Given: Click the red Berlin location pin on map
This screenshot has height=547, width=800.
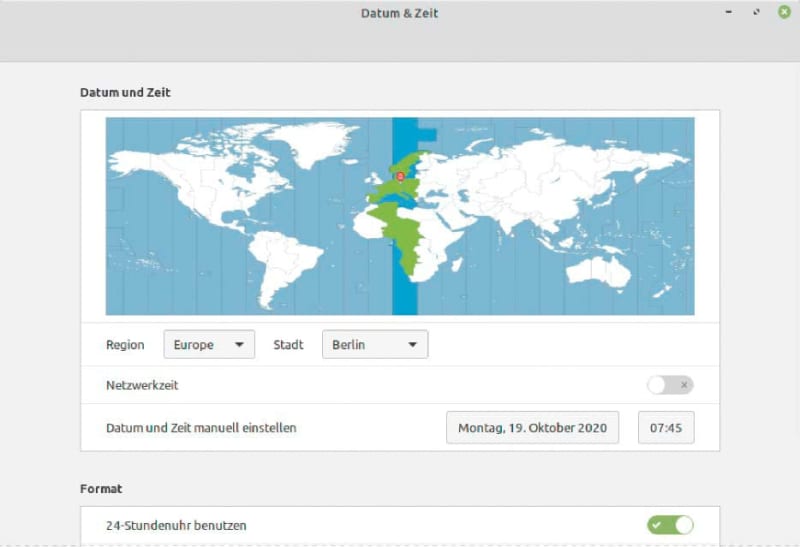Looking at the screenshot, I should (x=401, y=177).
